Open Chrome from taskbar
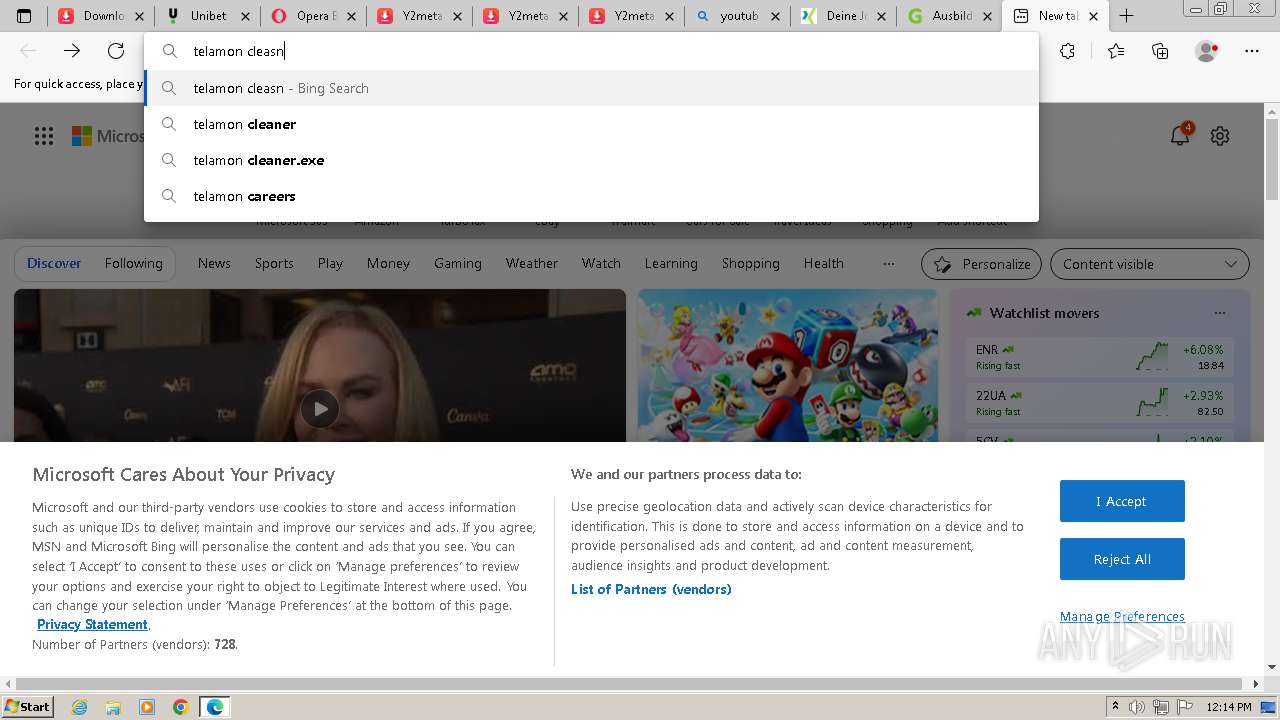This screenshot has width=1280, height=720. (x=181, y=707)
